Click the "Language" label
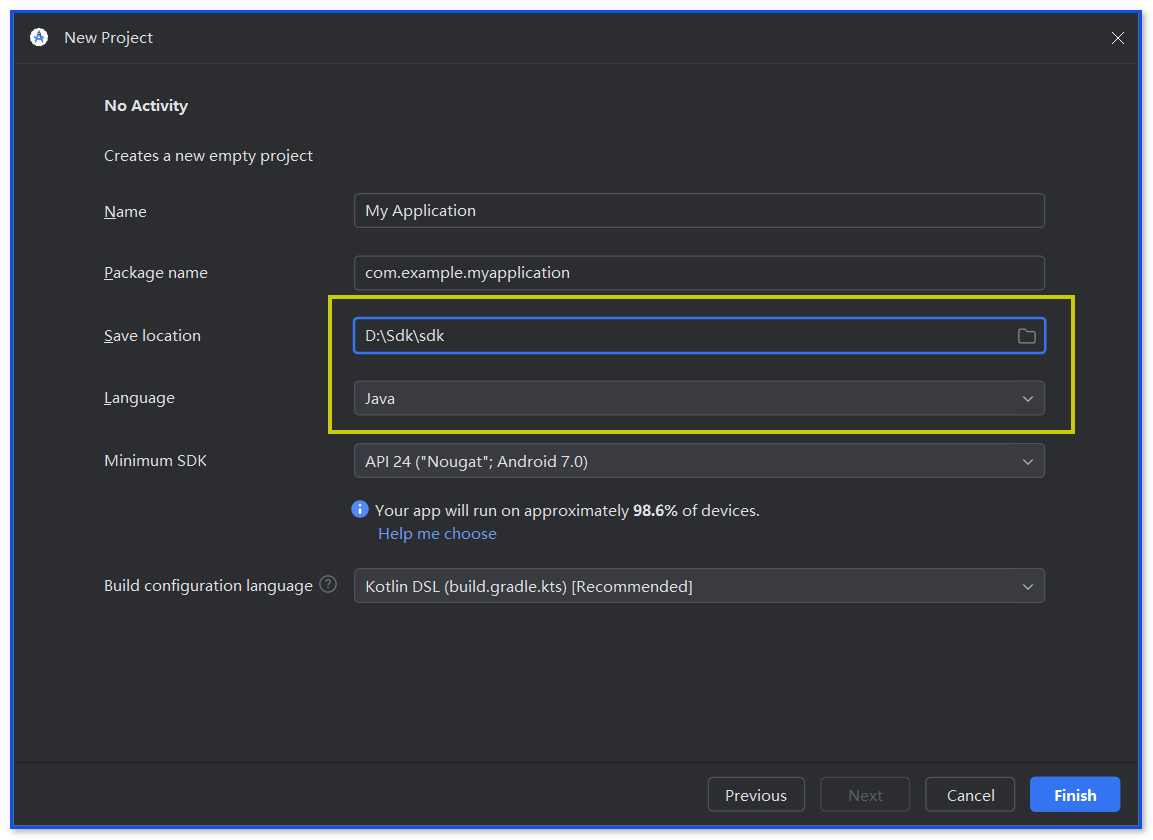 [139, 398]
